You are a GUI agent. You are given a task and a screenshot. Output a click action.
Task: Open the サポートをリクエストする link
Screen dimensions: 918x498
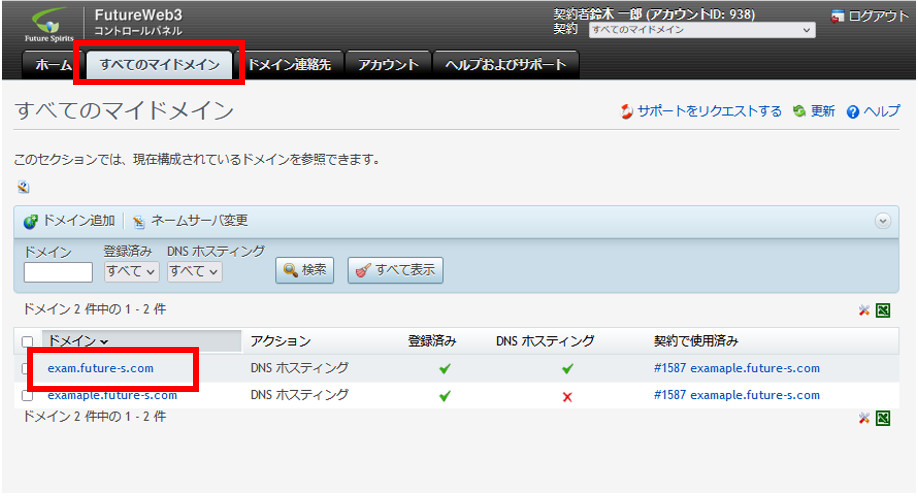710,111
